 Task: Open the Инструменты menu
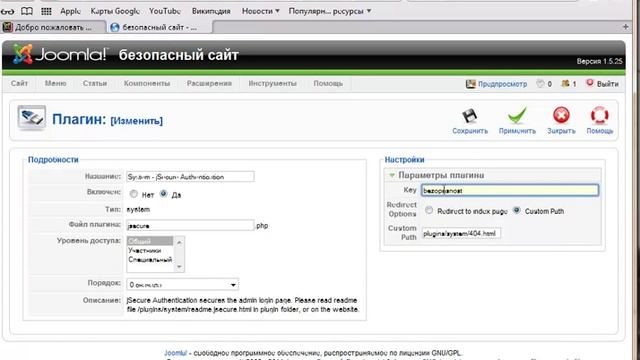[272, 83]
